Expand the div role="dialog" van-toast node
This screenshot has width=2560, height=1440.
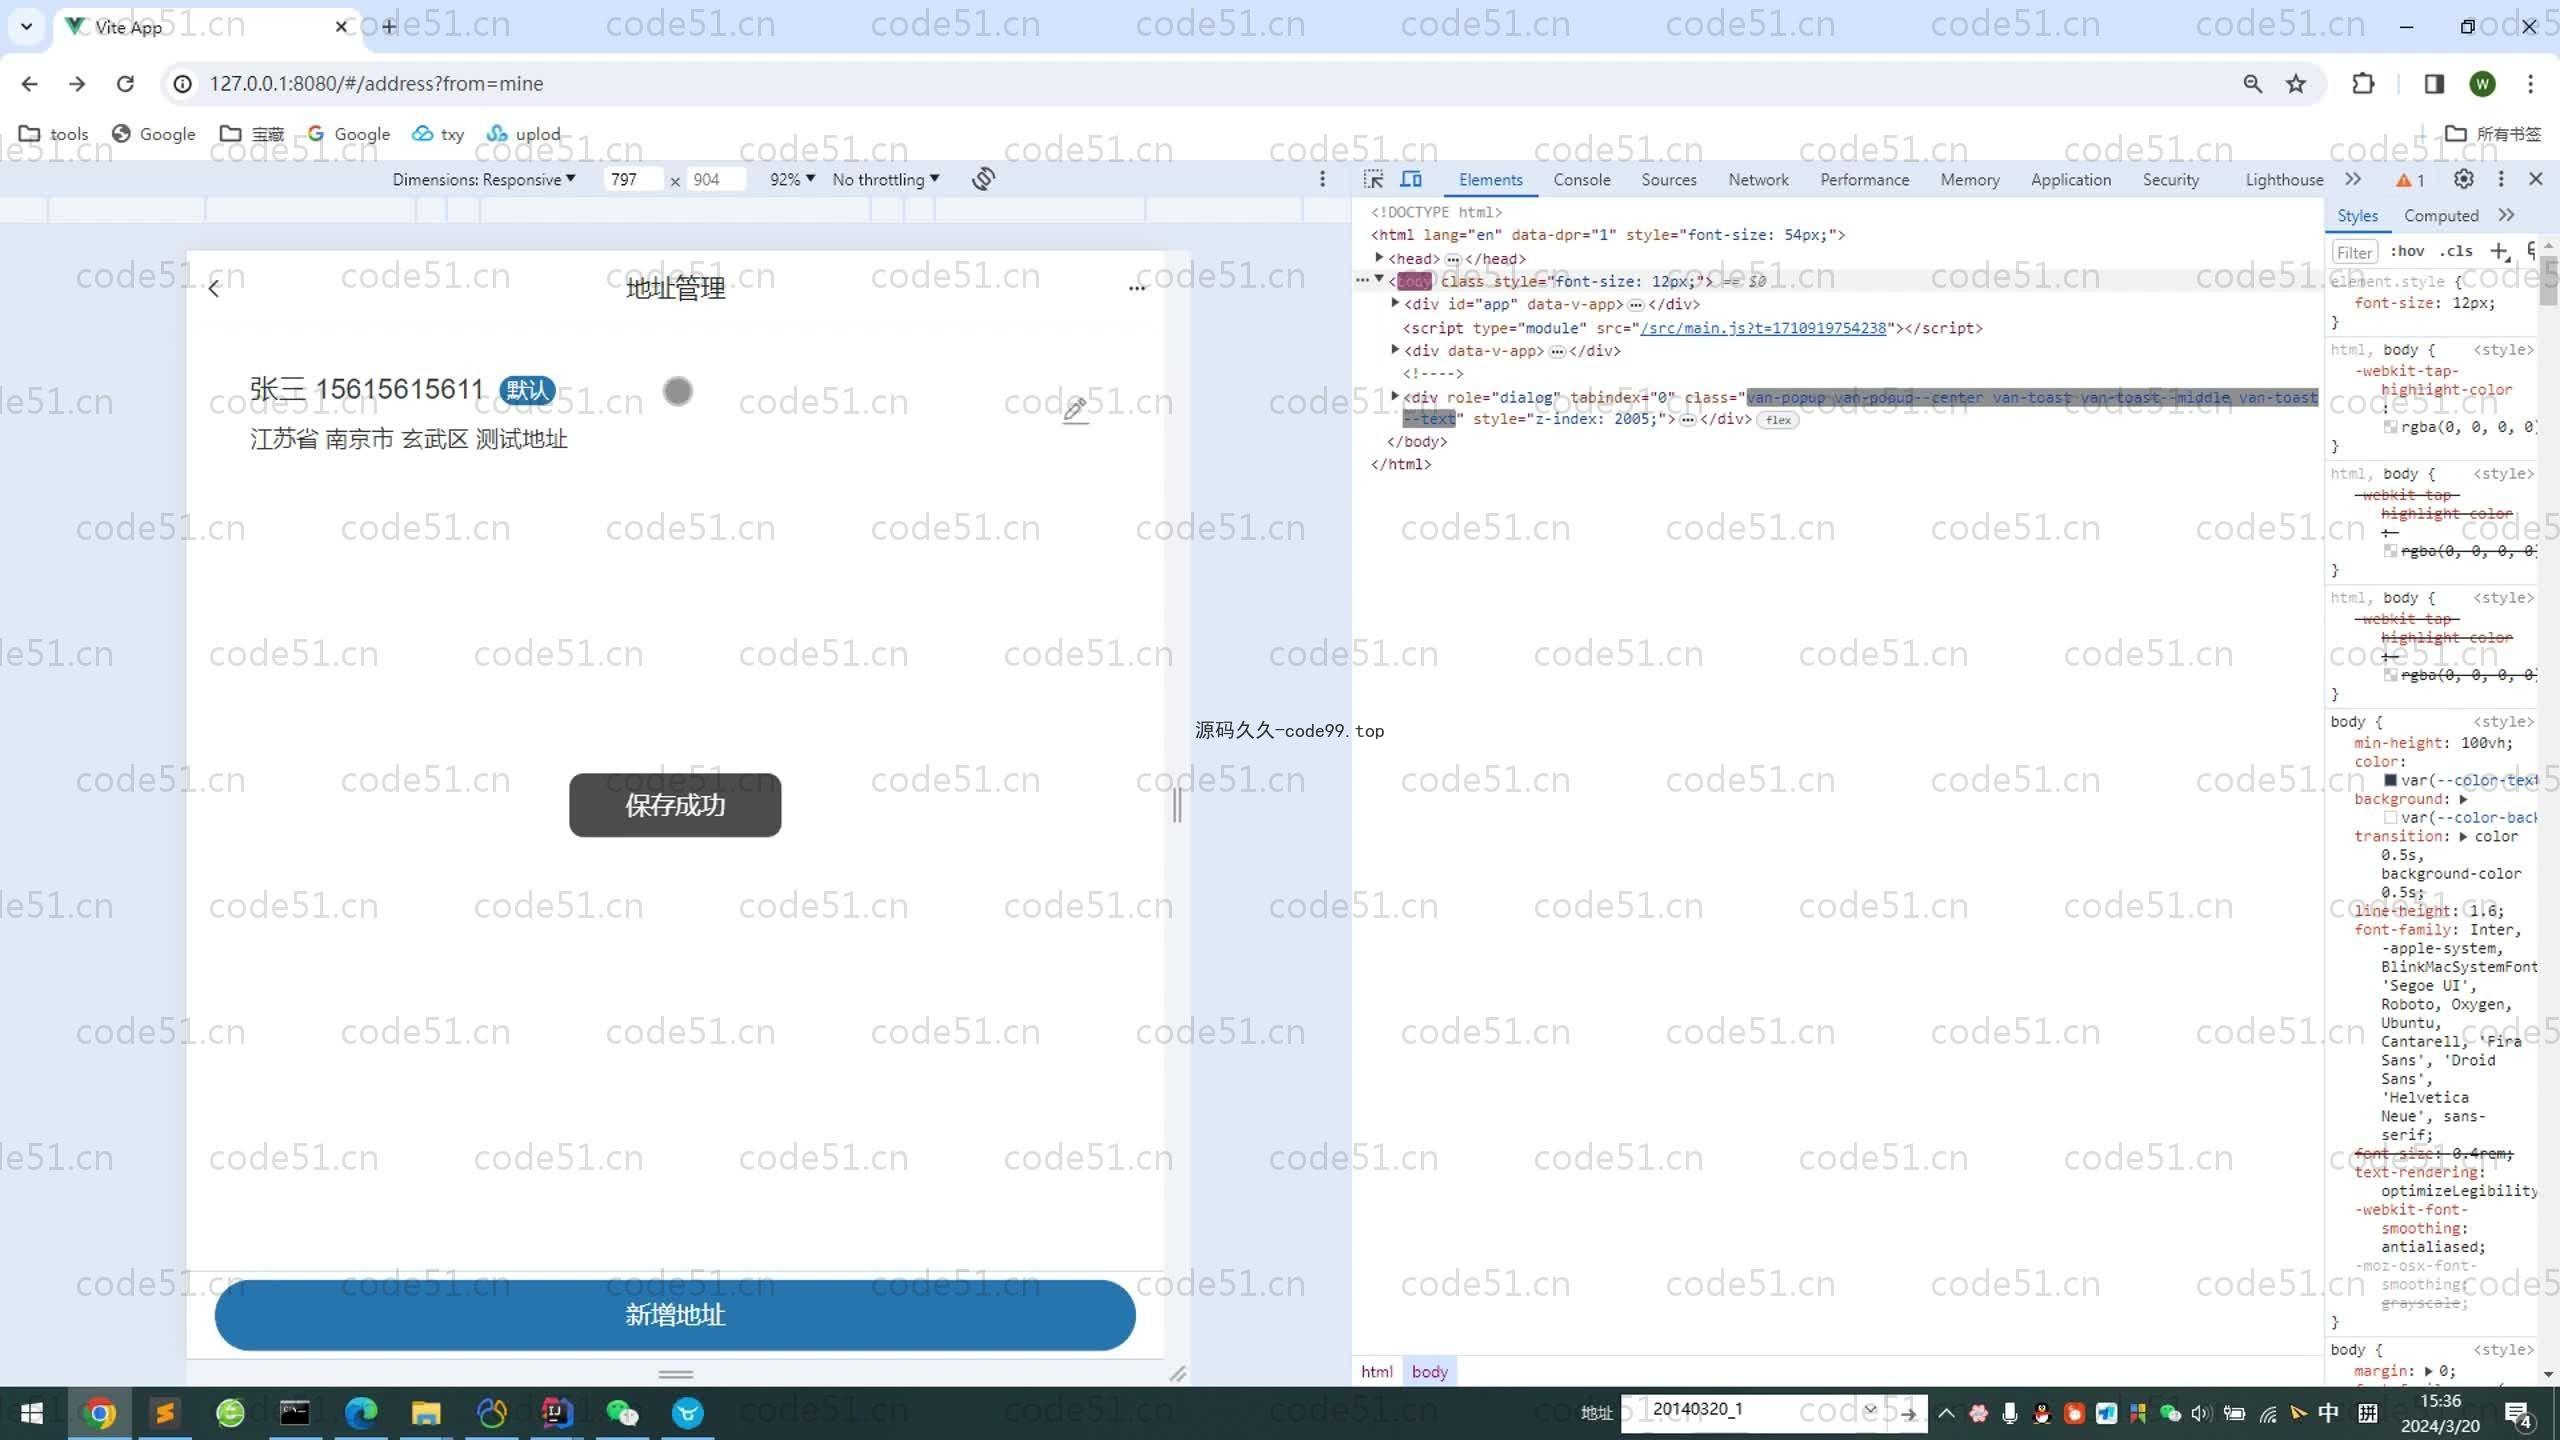(1395, 397)
